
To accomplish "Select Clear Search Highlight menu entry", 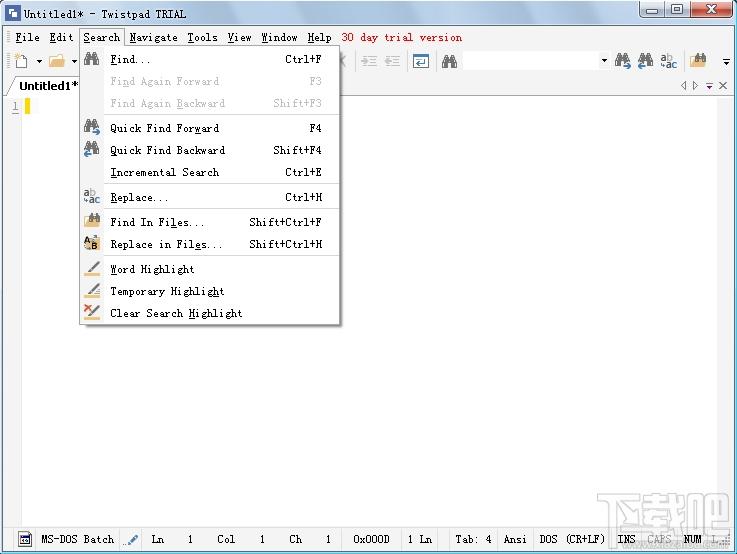I will click(210, 313).
